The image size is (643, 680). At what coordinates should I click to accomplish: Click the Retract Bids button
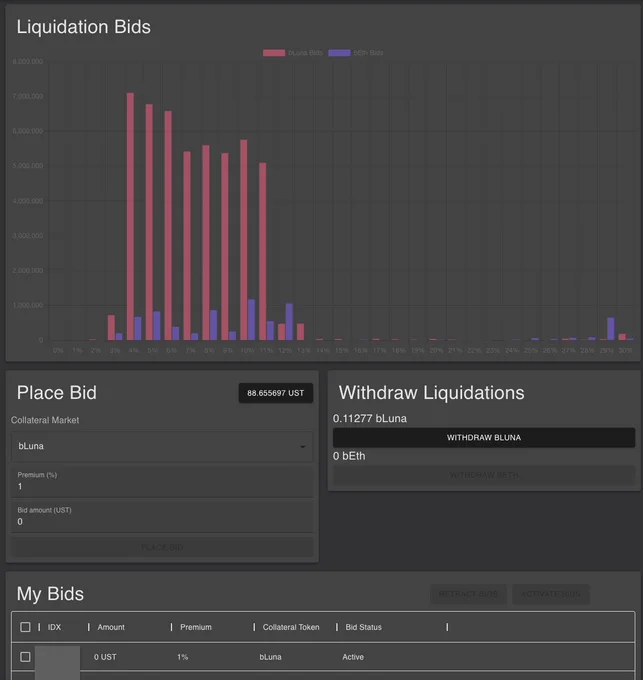coord(468,594)
